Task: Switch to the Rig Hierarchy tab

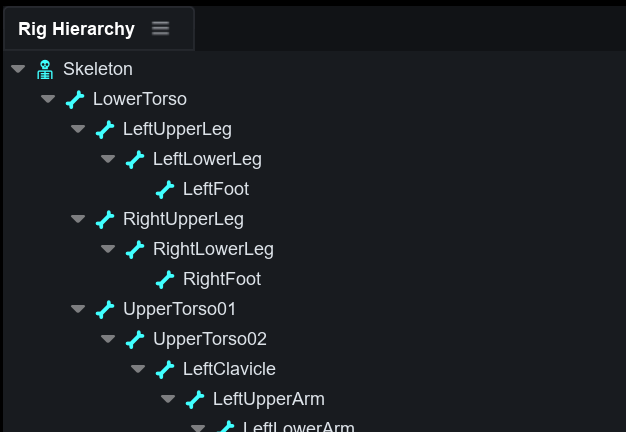Action: point(76,29)
